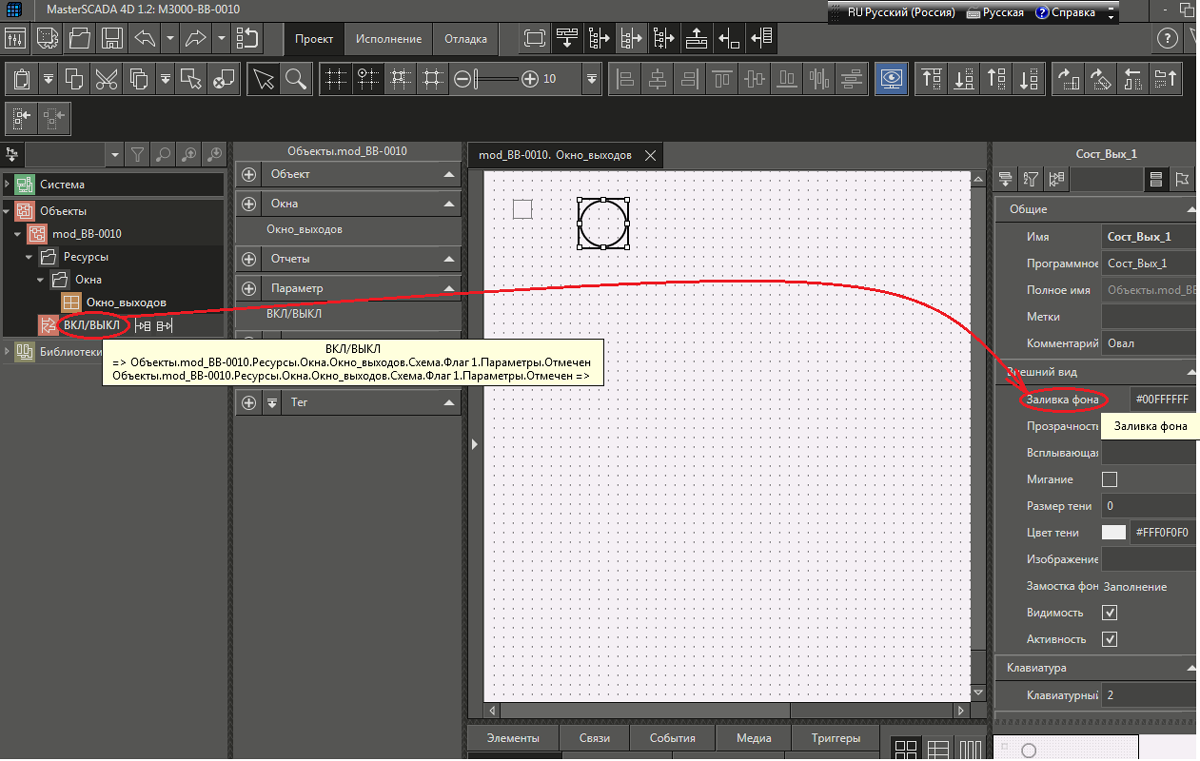Select Окно_выходов in the project tree
1200x761 pixels.
pyautogui.click(x=125, y=302)
